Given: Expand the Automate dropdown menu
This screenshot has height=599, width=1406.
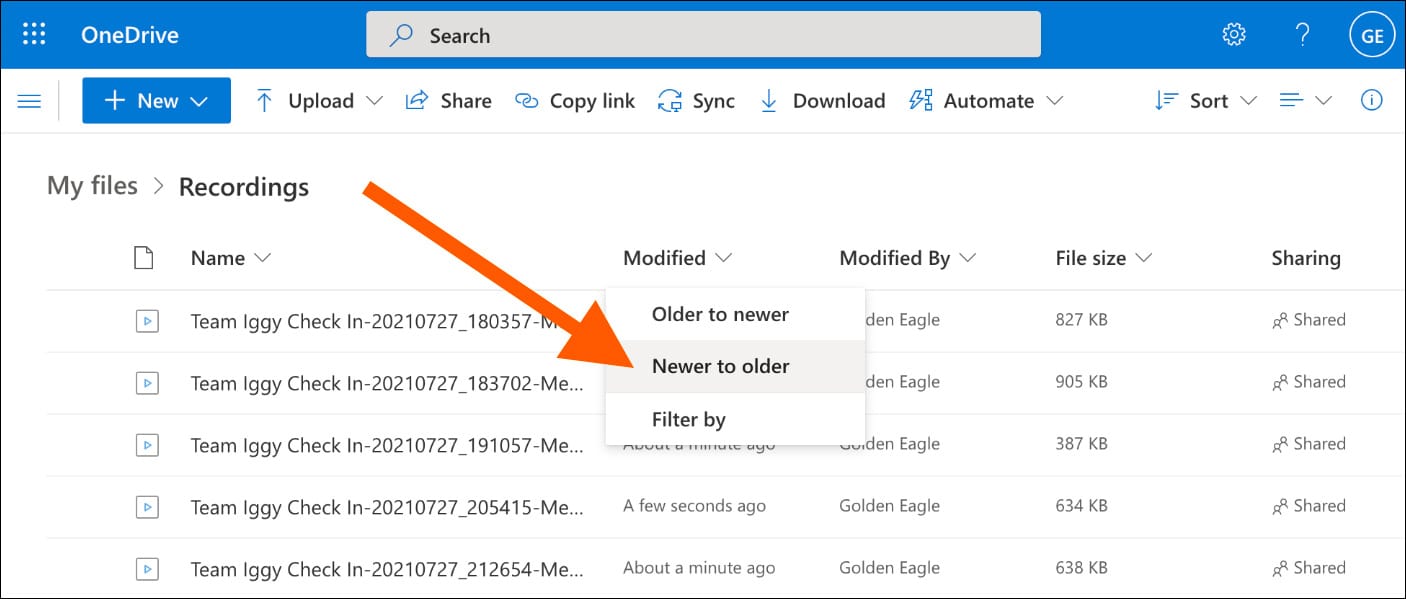Looking at the screenshot, I should [x=985, y=101].
